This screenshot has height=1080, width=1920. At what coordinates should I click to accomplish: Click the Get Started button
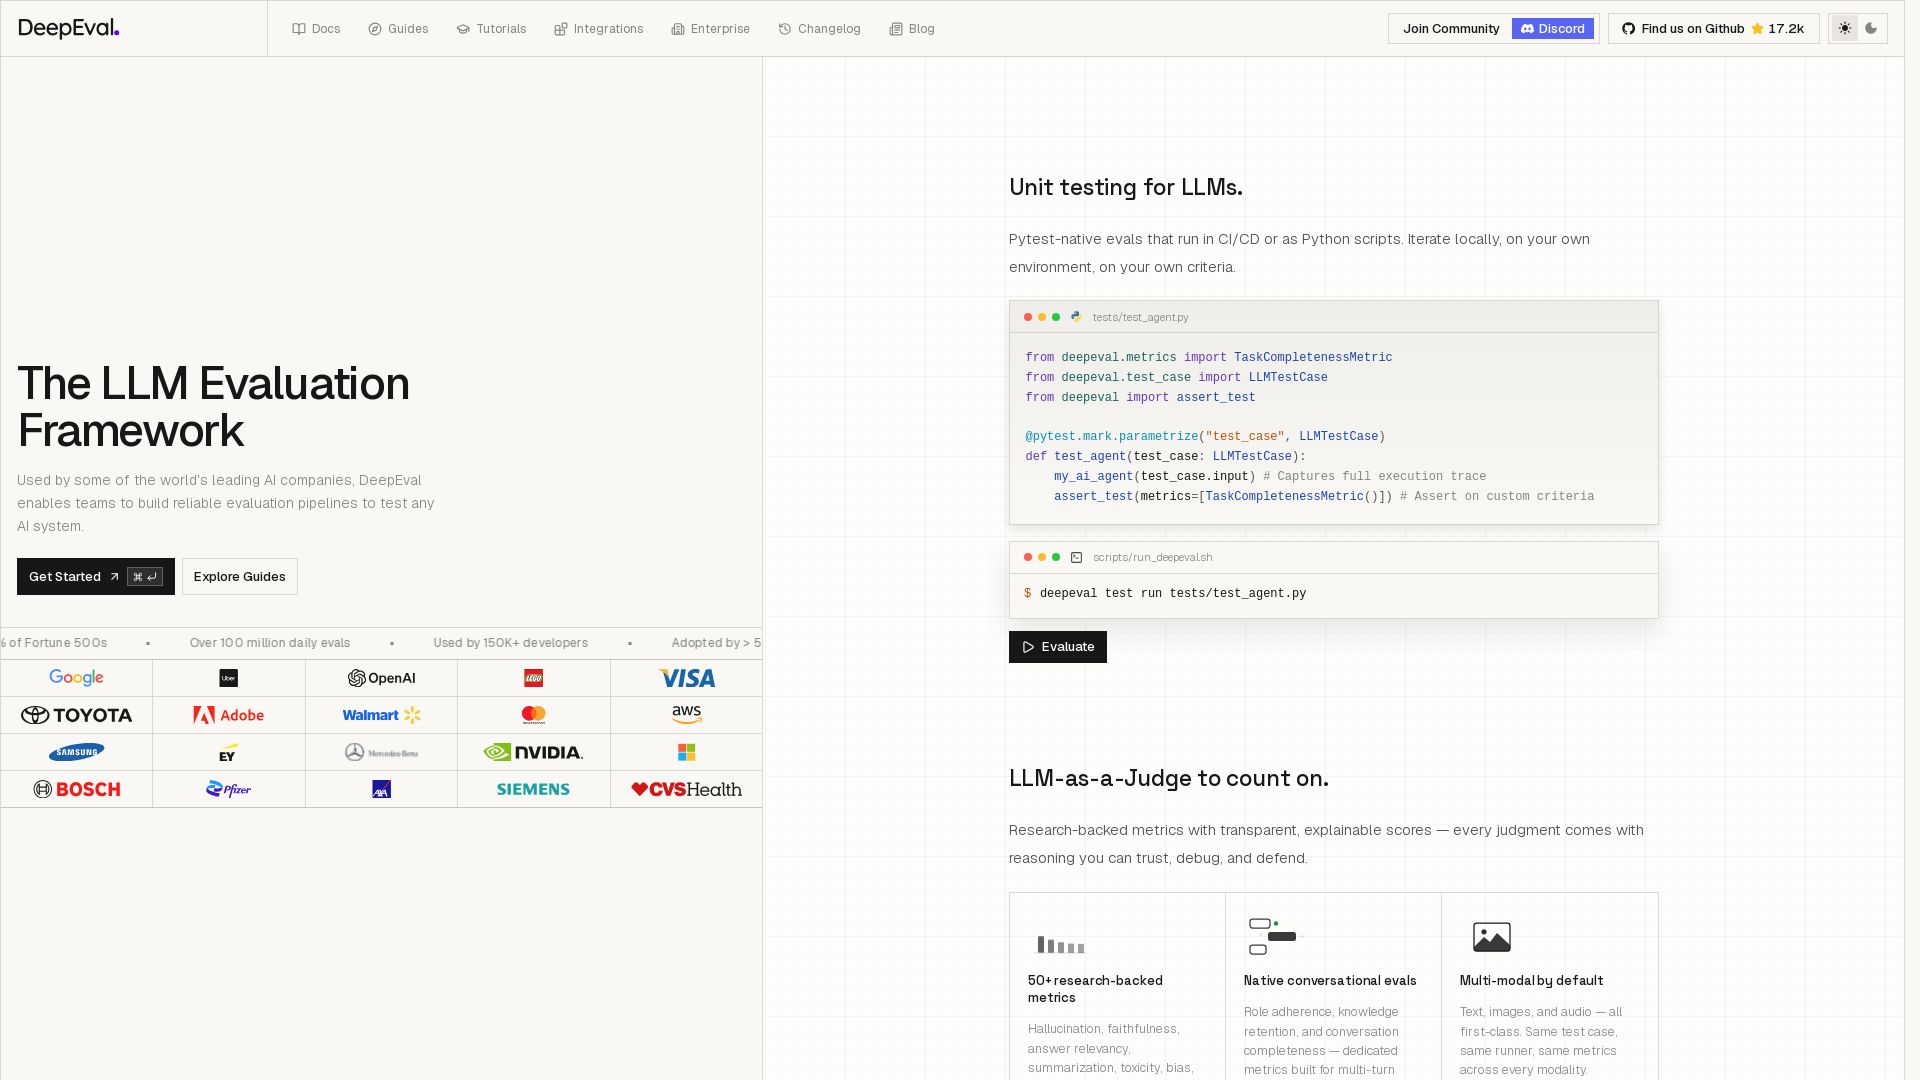96,577
